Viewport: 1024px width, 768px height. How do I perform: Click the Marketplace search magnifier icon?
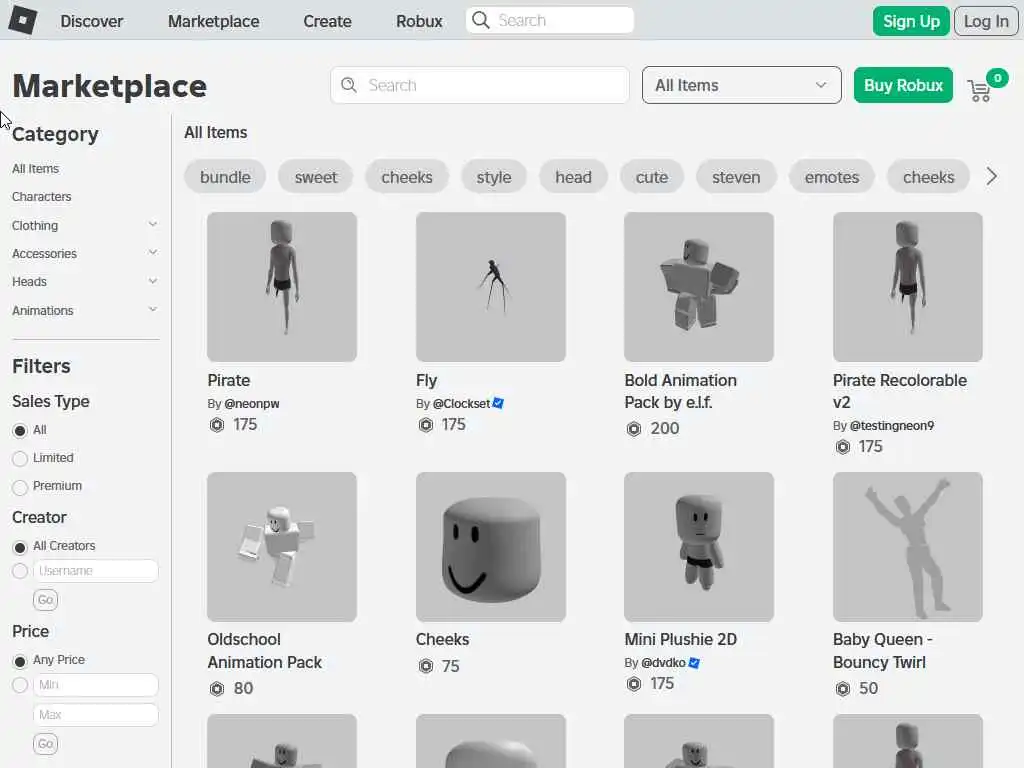pyautogui.click(x=349, y=85)
